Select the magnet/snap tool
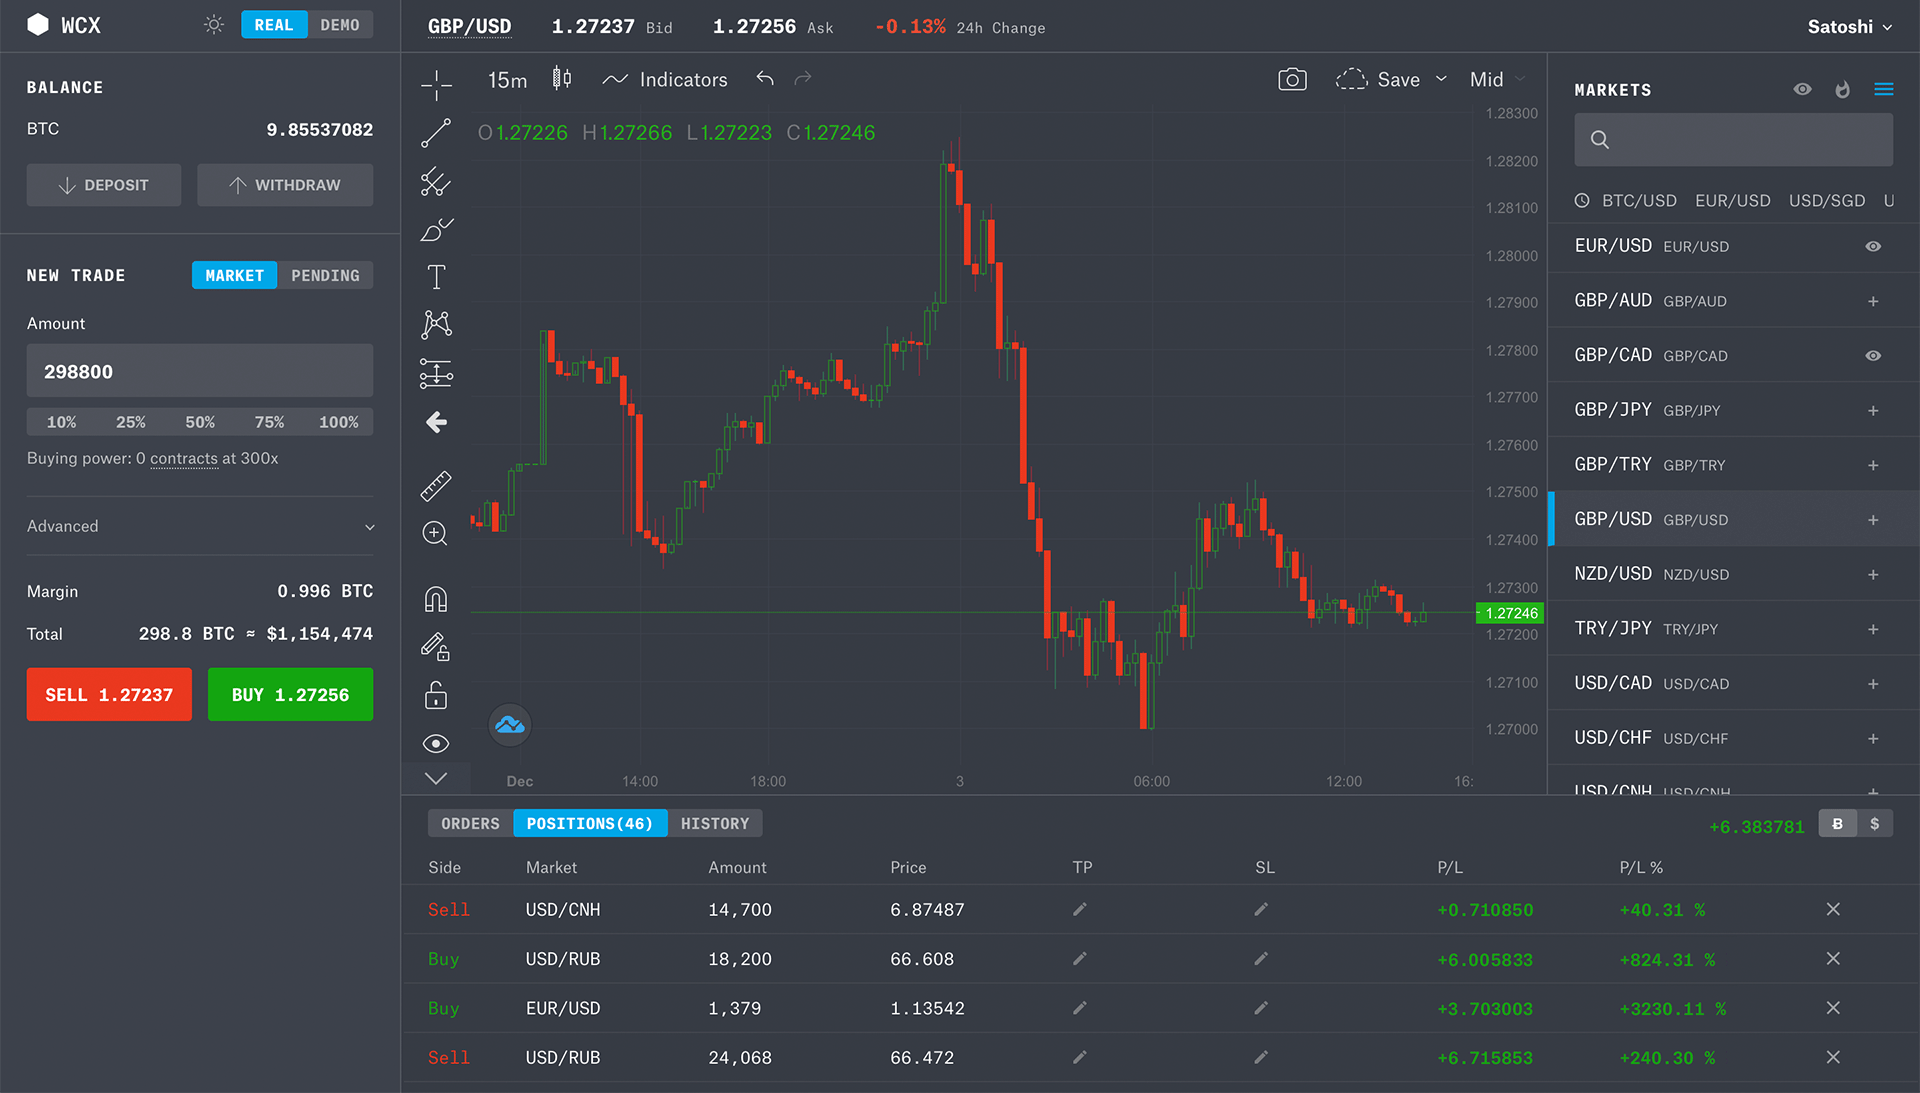Screen dimensions: 1920x1093 tap(435, 599)
